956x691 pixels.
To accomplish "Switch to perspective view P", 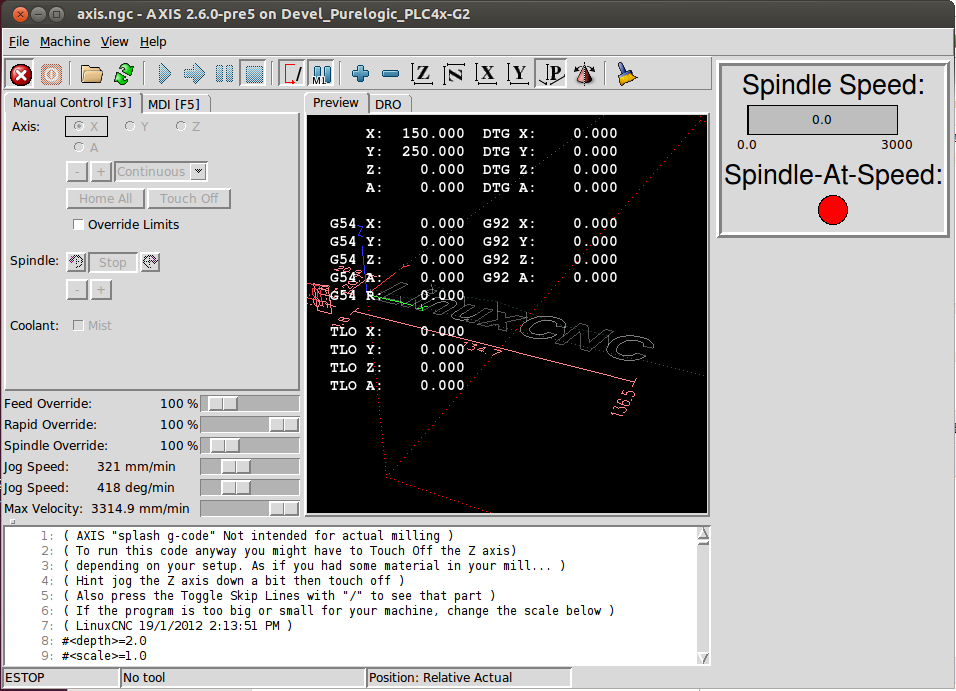I will pyautogui.click(x=551, y=74).
